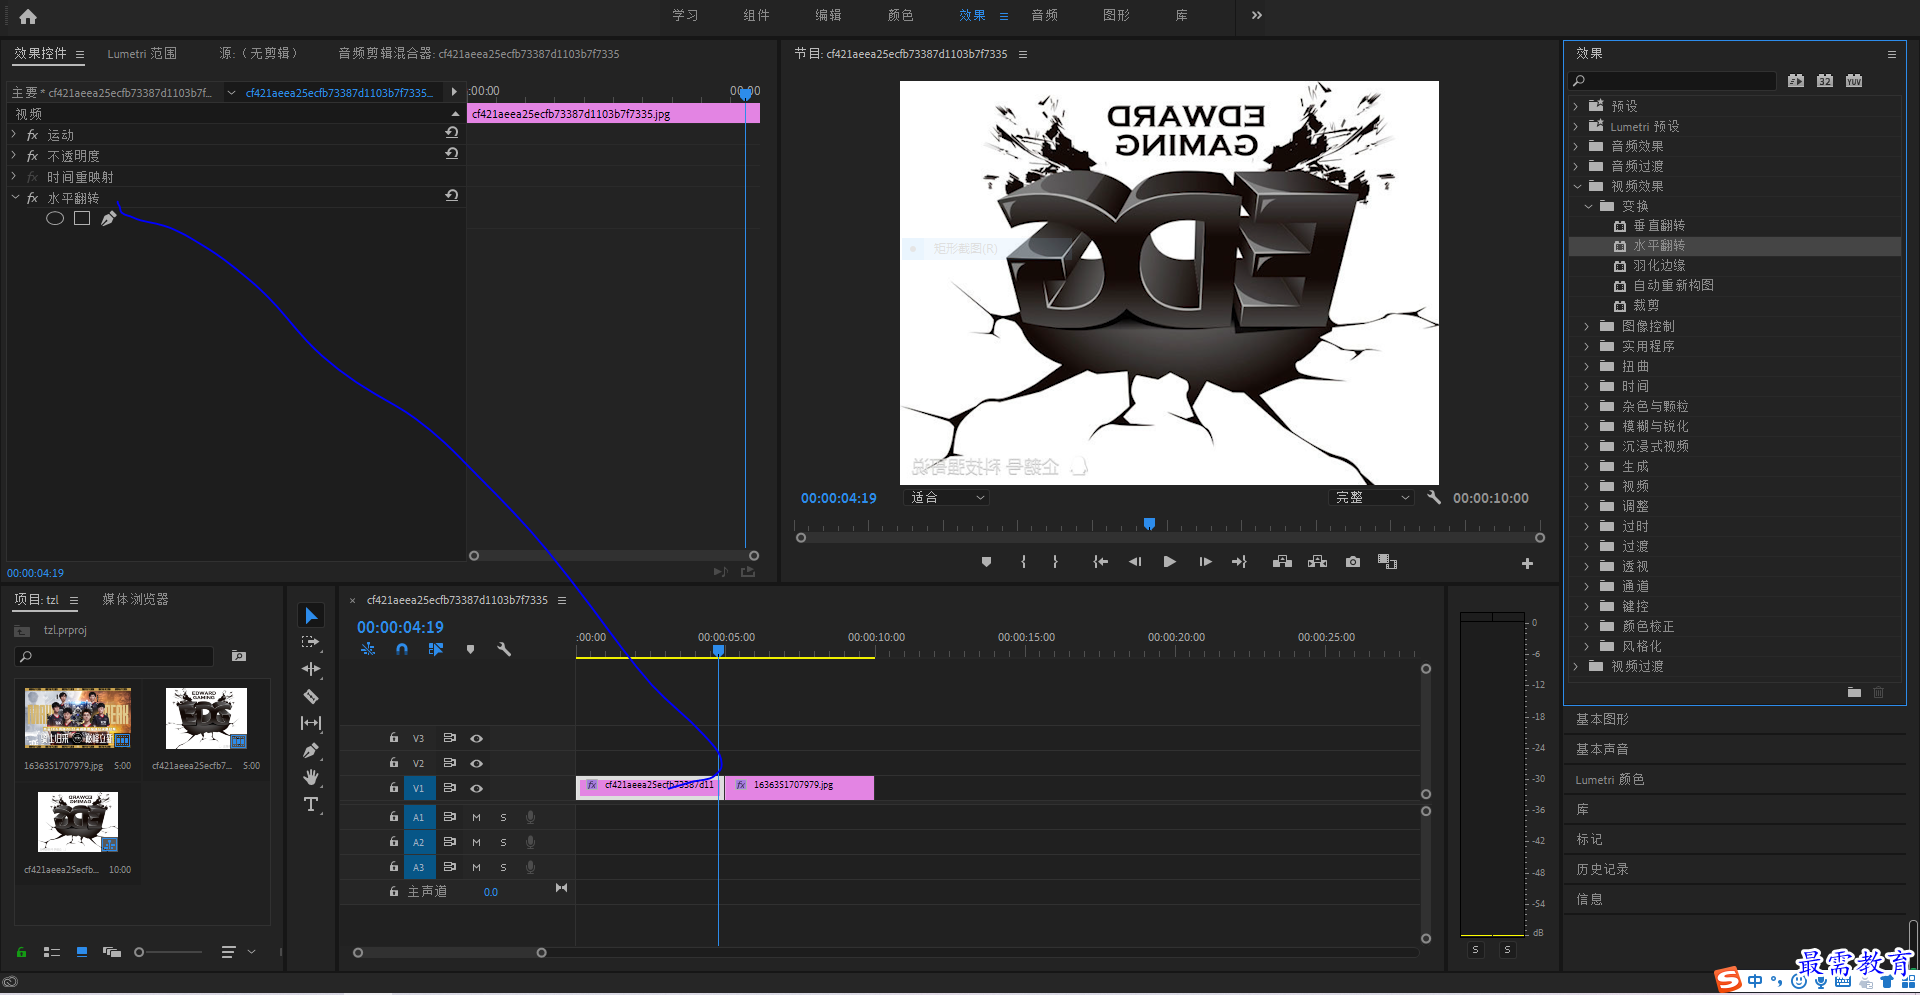Select the 1636351707979.jpg project thumbnail

click(78, 718)
